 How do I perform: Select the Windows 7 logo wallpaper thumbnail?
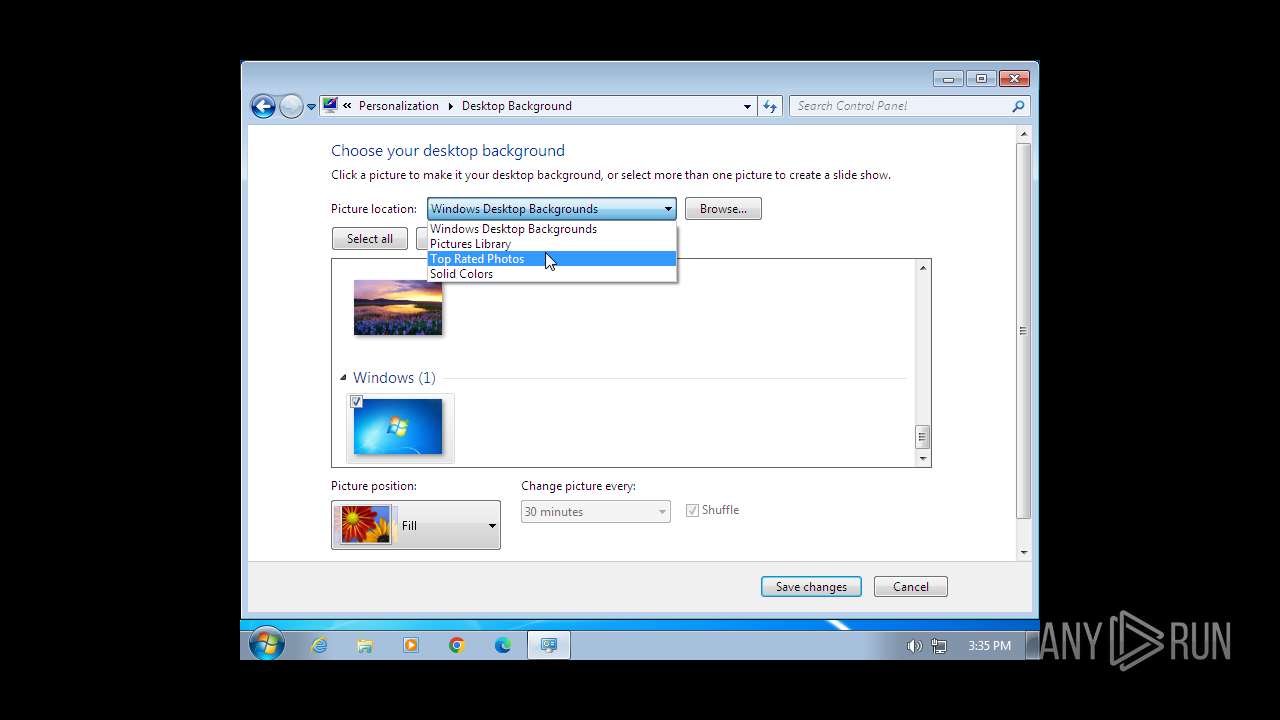coord(398,427)
